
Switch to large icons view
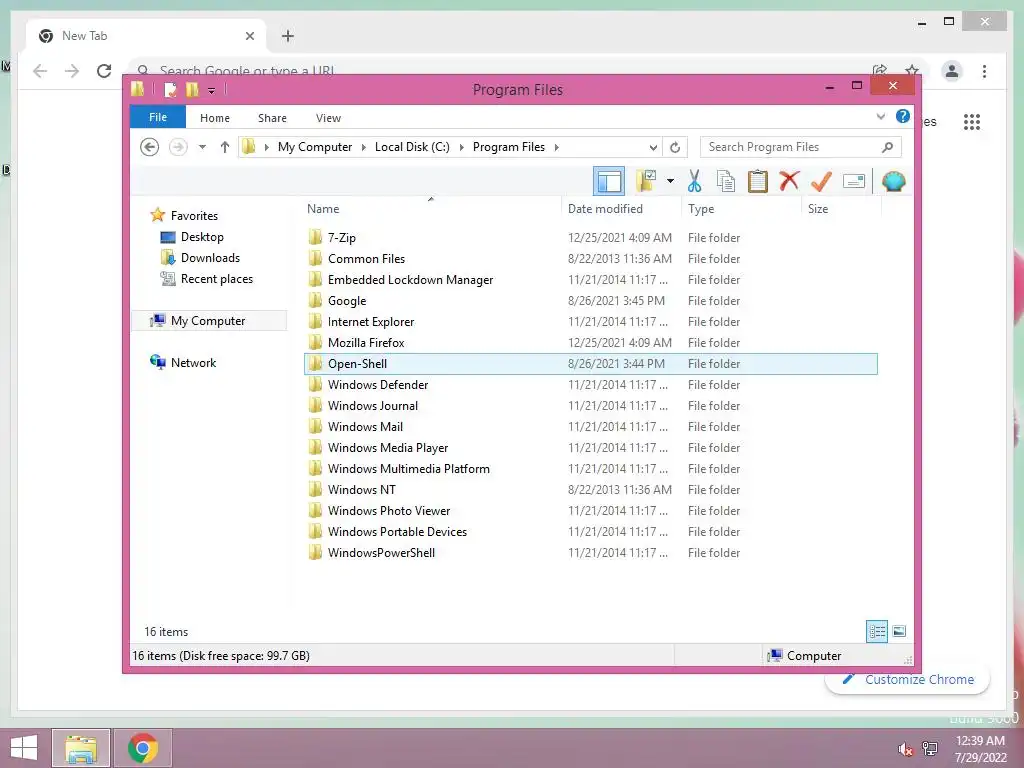point(899,631)
